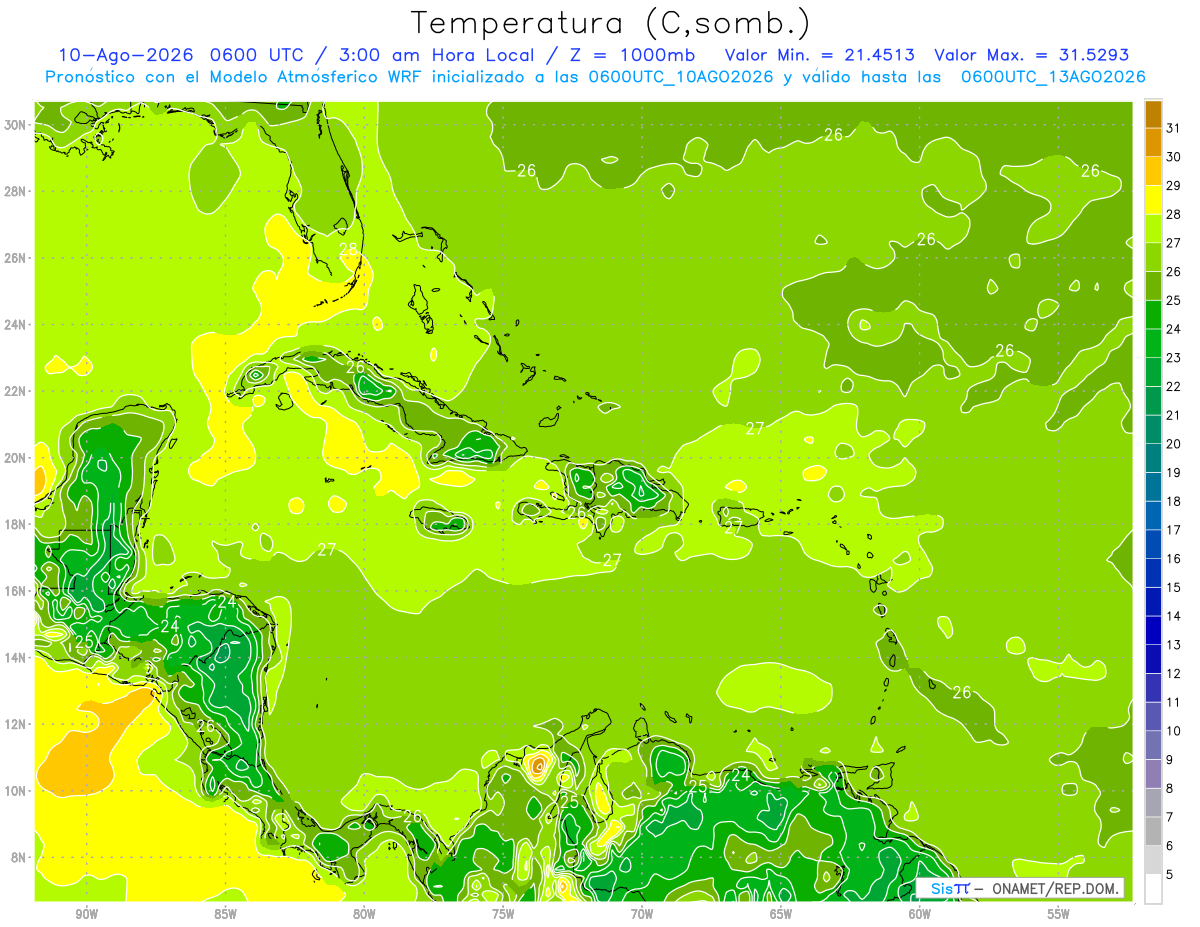
Task: Click the color scale label 15
Action: (1174, 587)
